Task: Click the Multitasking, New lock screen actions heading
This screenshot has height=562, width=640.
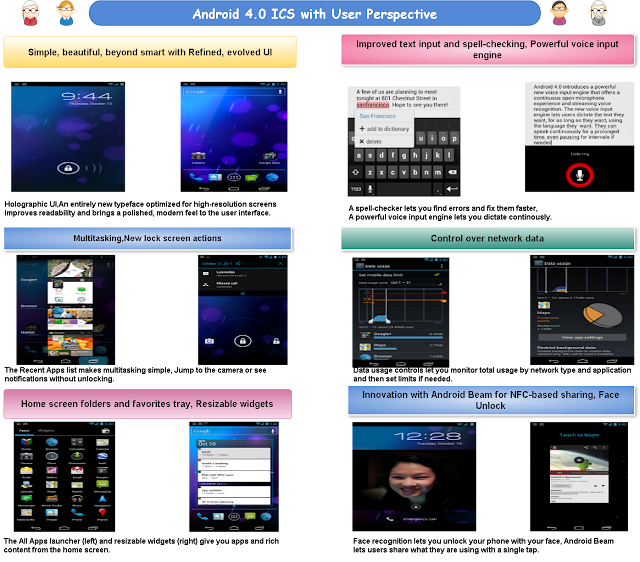Action: [147, 238]
